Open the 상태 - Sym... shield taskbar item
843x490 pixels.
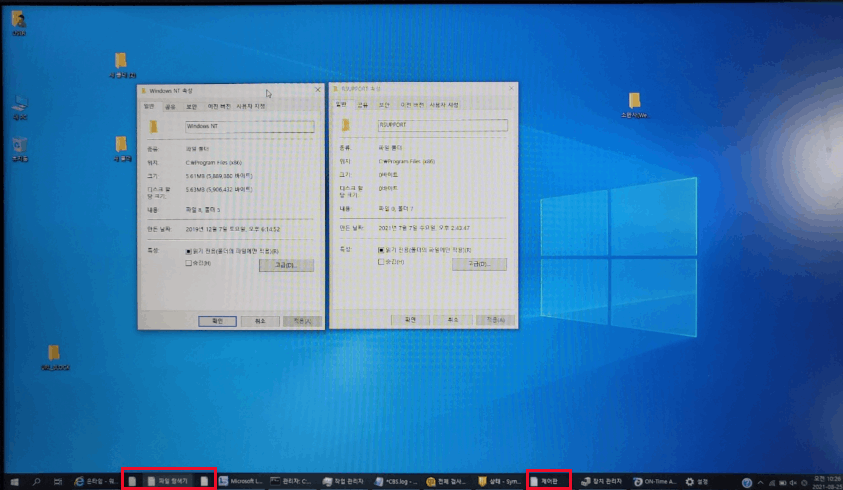499,481
